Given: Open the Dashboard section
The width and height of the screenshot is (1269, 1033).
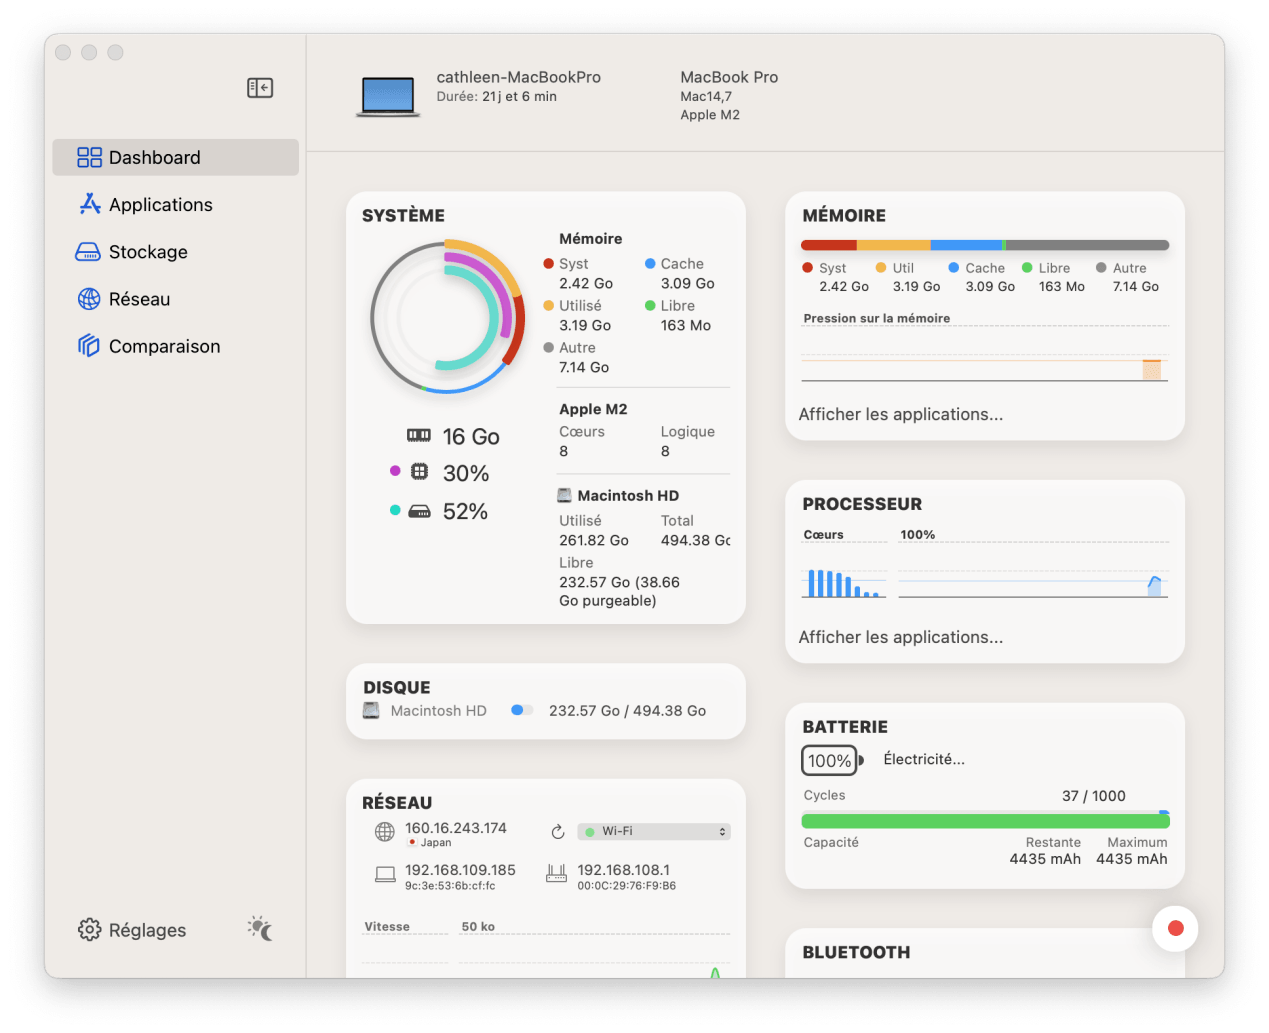Looking at the screenshot, I should 175,157.
